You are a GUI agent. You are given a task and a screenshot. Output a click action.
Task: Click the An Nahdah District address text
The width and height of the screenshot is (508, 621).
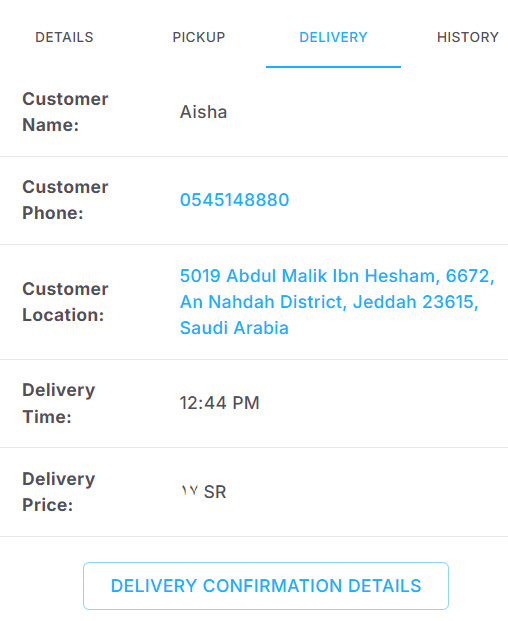pos(263,302)
